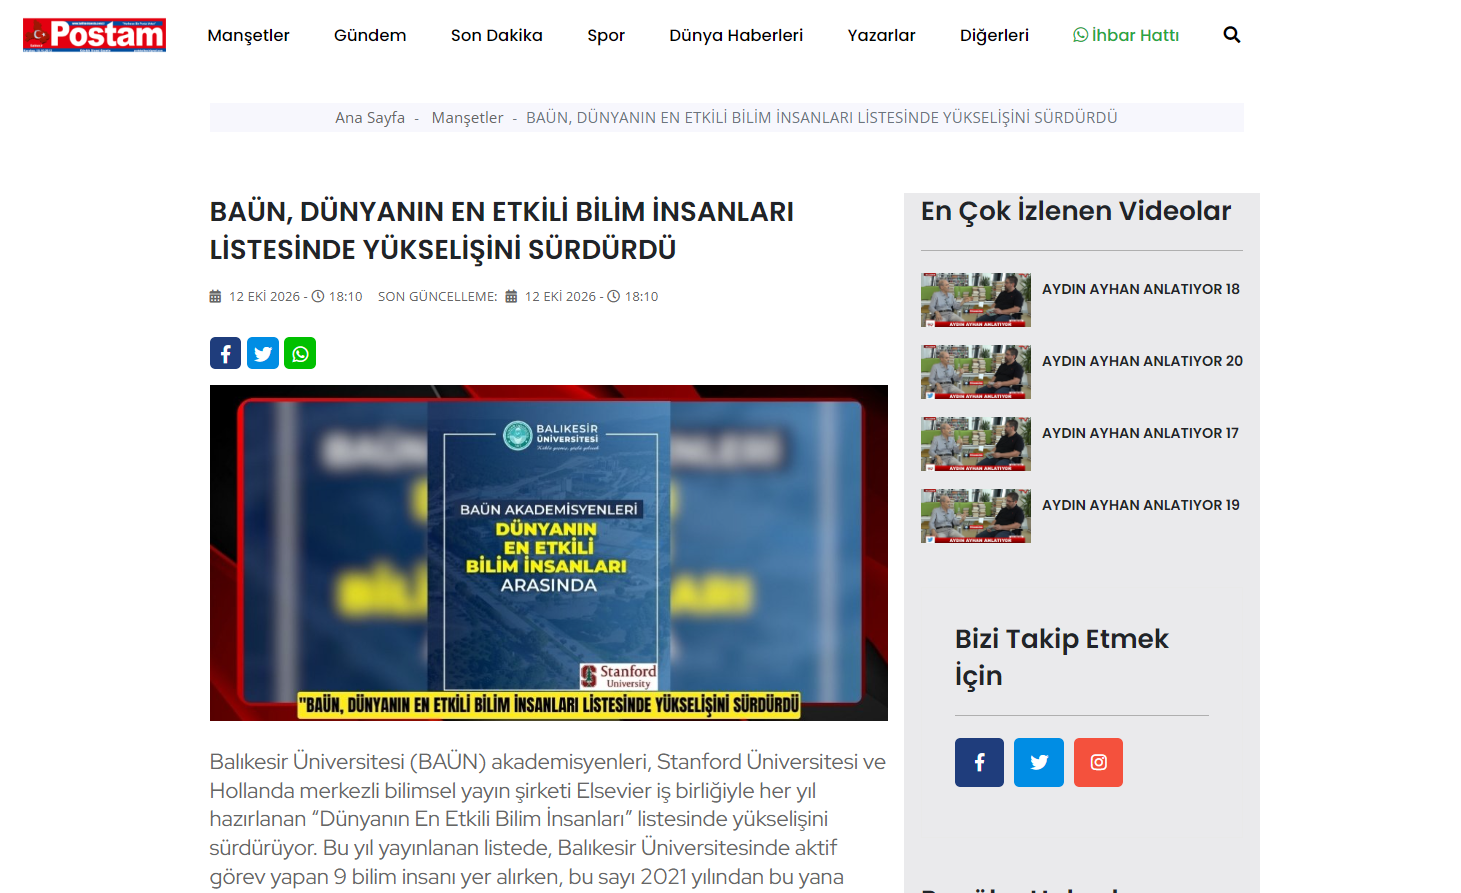Image resolution: width=1461 pixels, height=893 pixels.
Task: Open the Manşetler menu item
Action: (248, 35)
